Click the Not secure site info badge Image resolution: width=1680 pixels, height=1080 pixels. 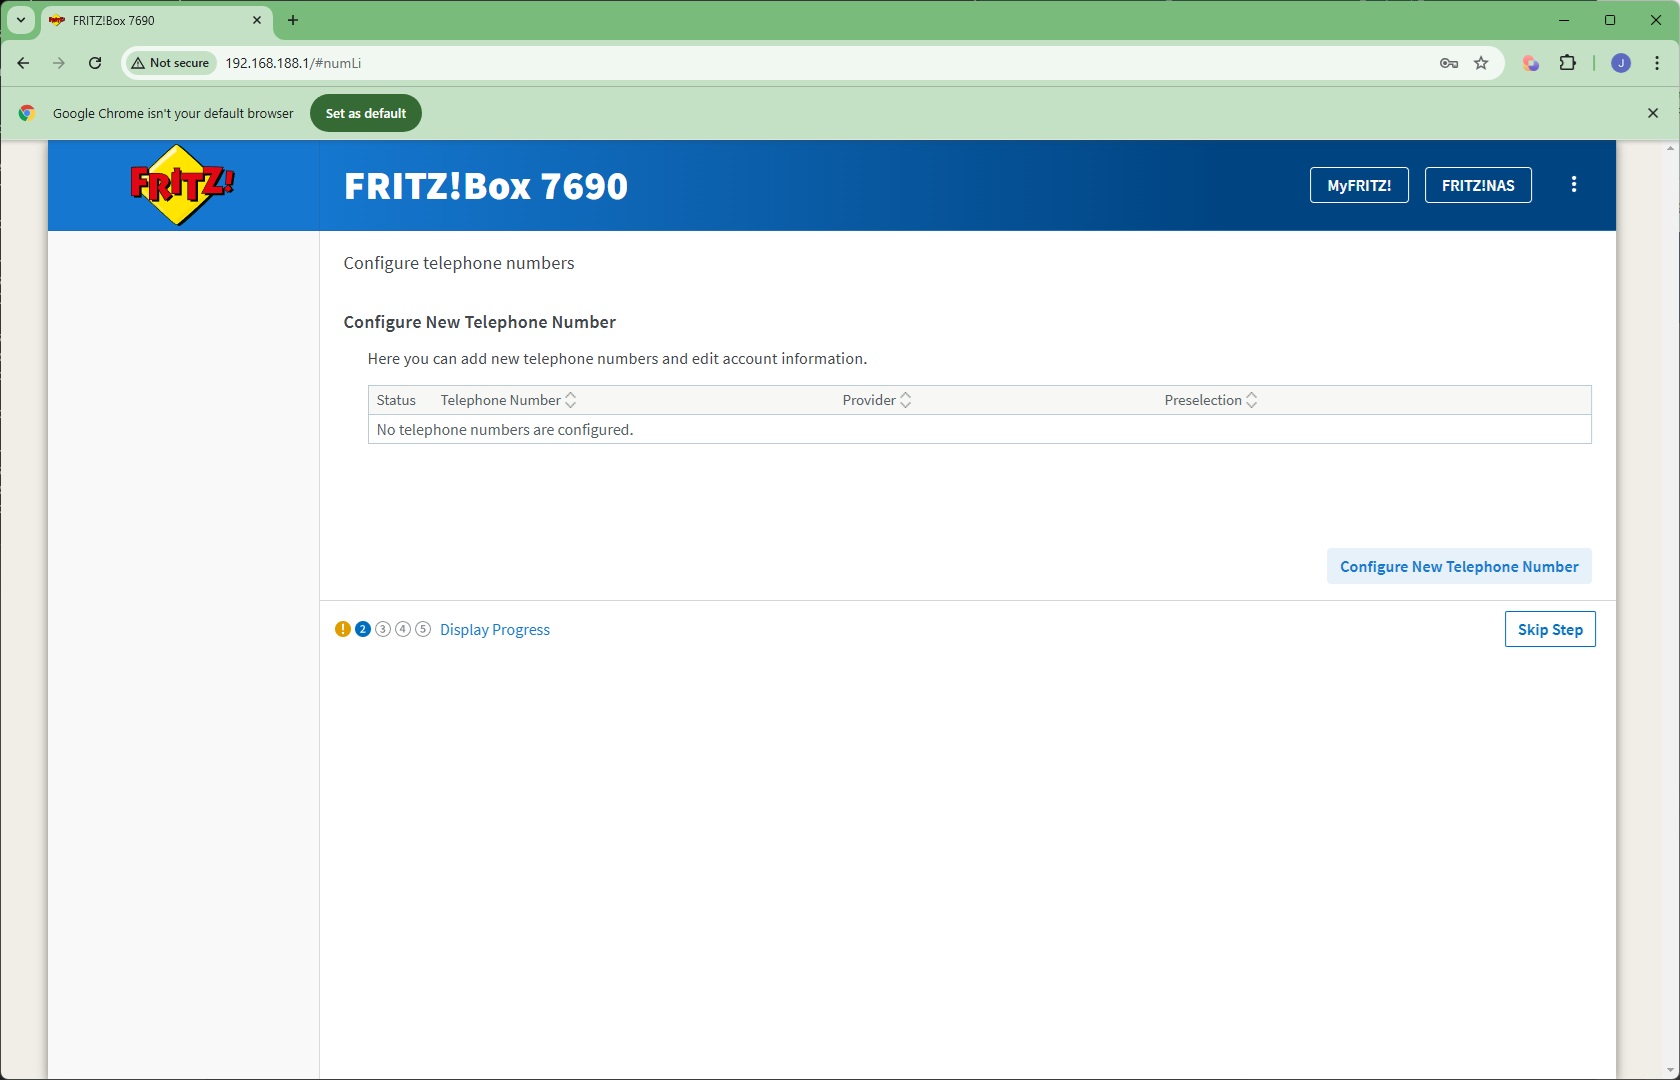coord(170,63)
